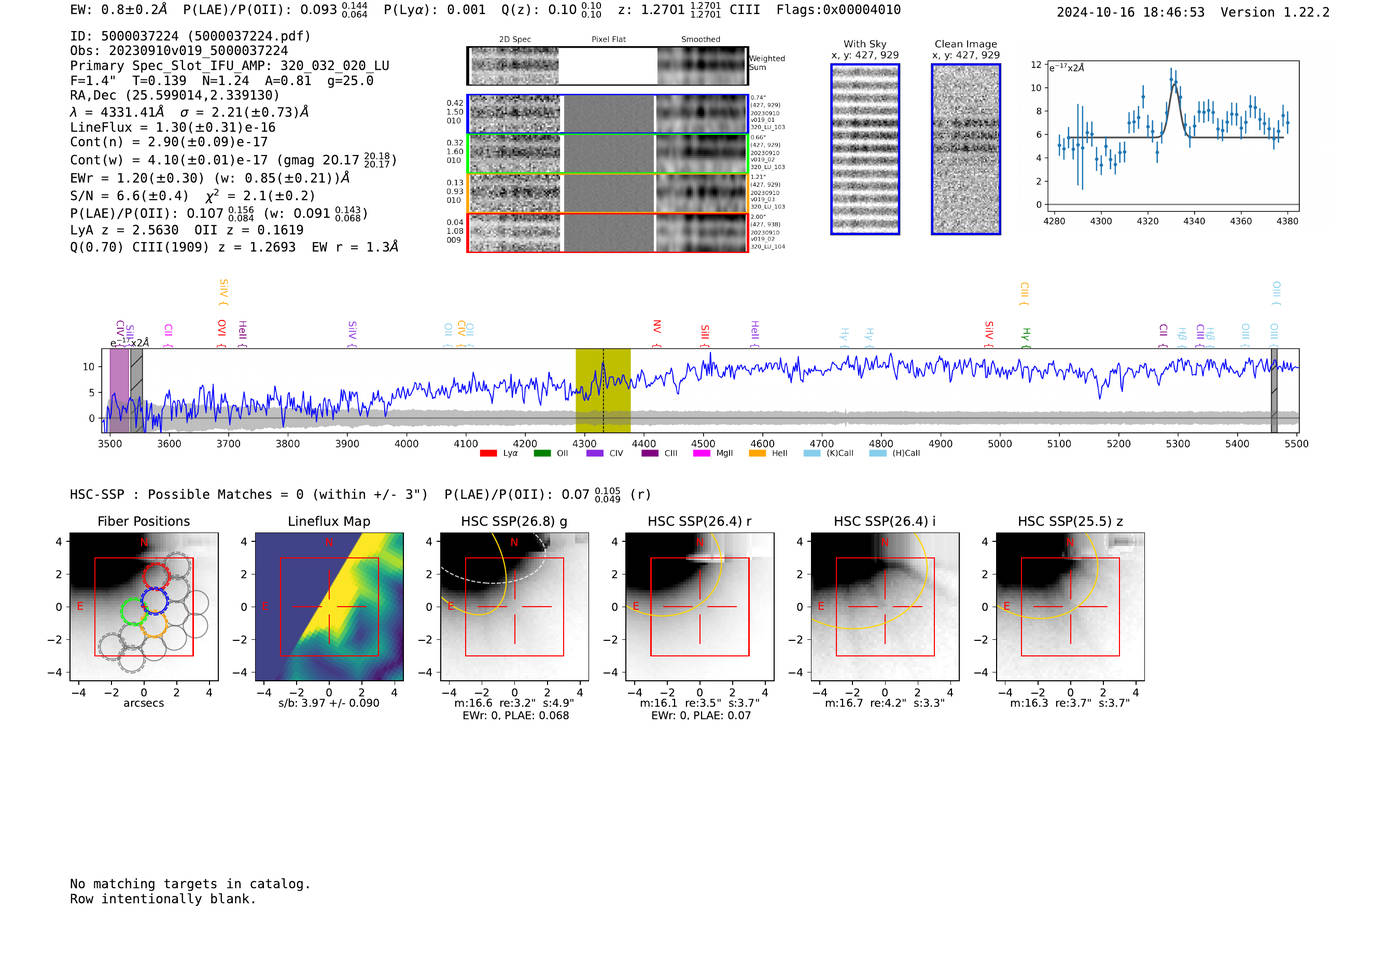Click the blue-bordered 2D fiber spectrum row

(607, 114)
